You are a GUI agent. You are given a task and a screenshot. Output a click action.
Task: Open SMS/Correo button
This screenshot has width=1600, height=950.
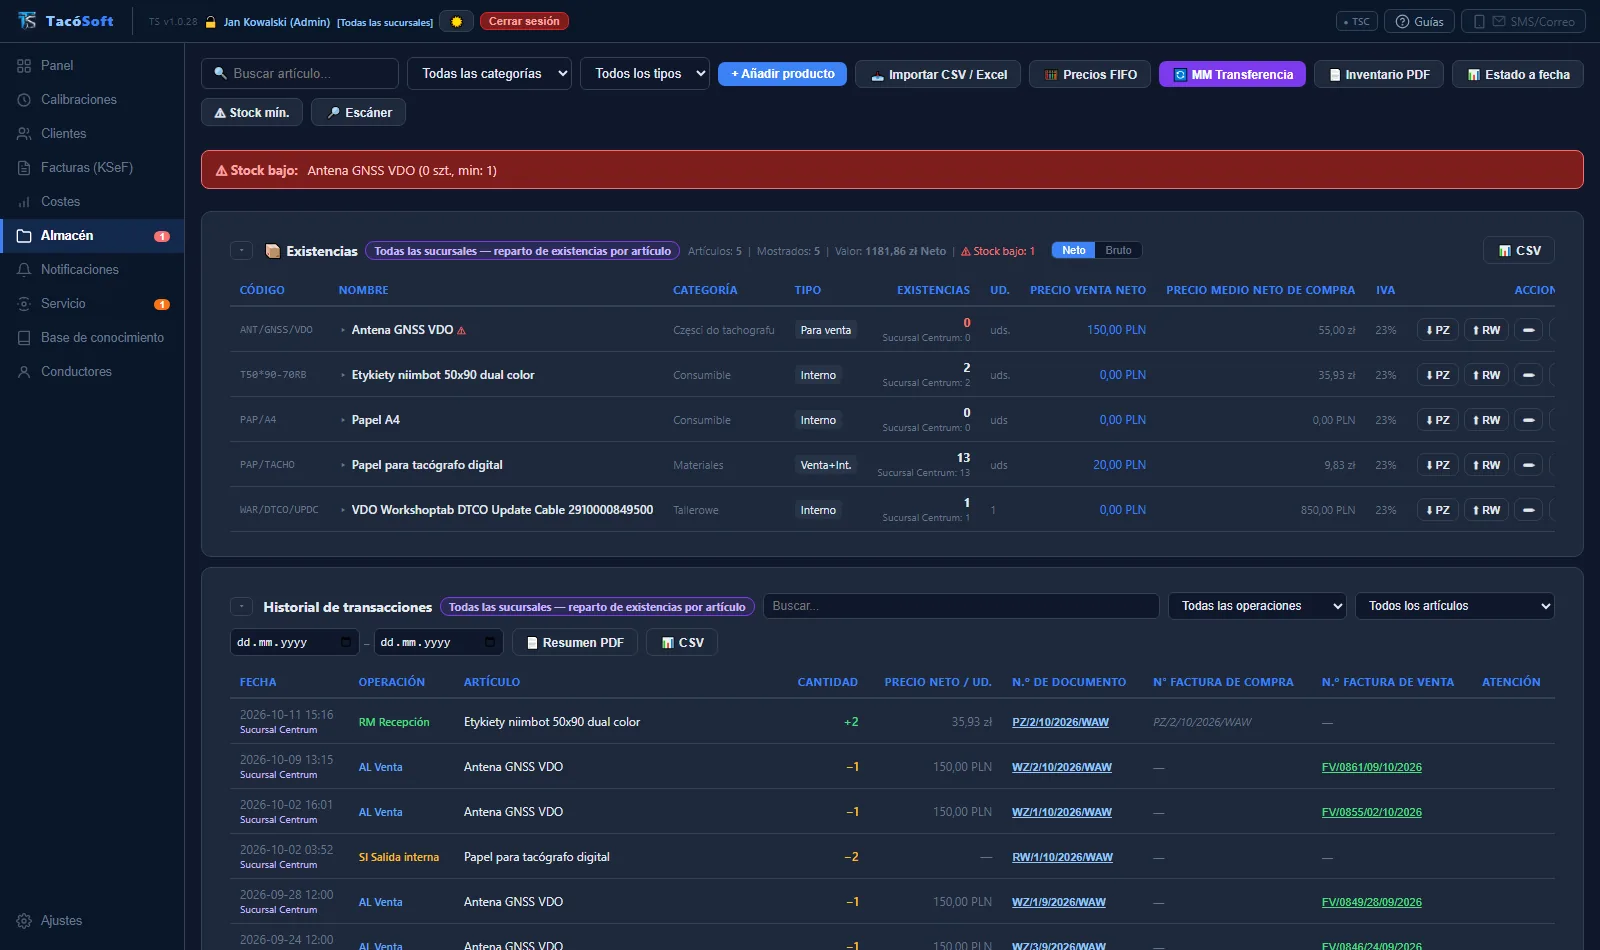click(x=1522, y=21)
